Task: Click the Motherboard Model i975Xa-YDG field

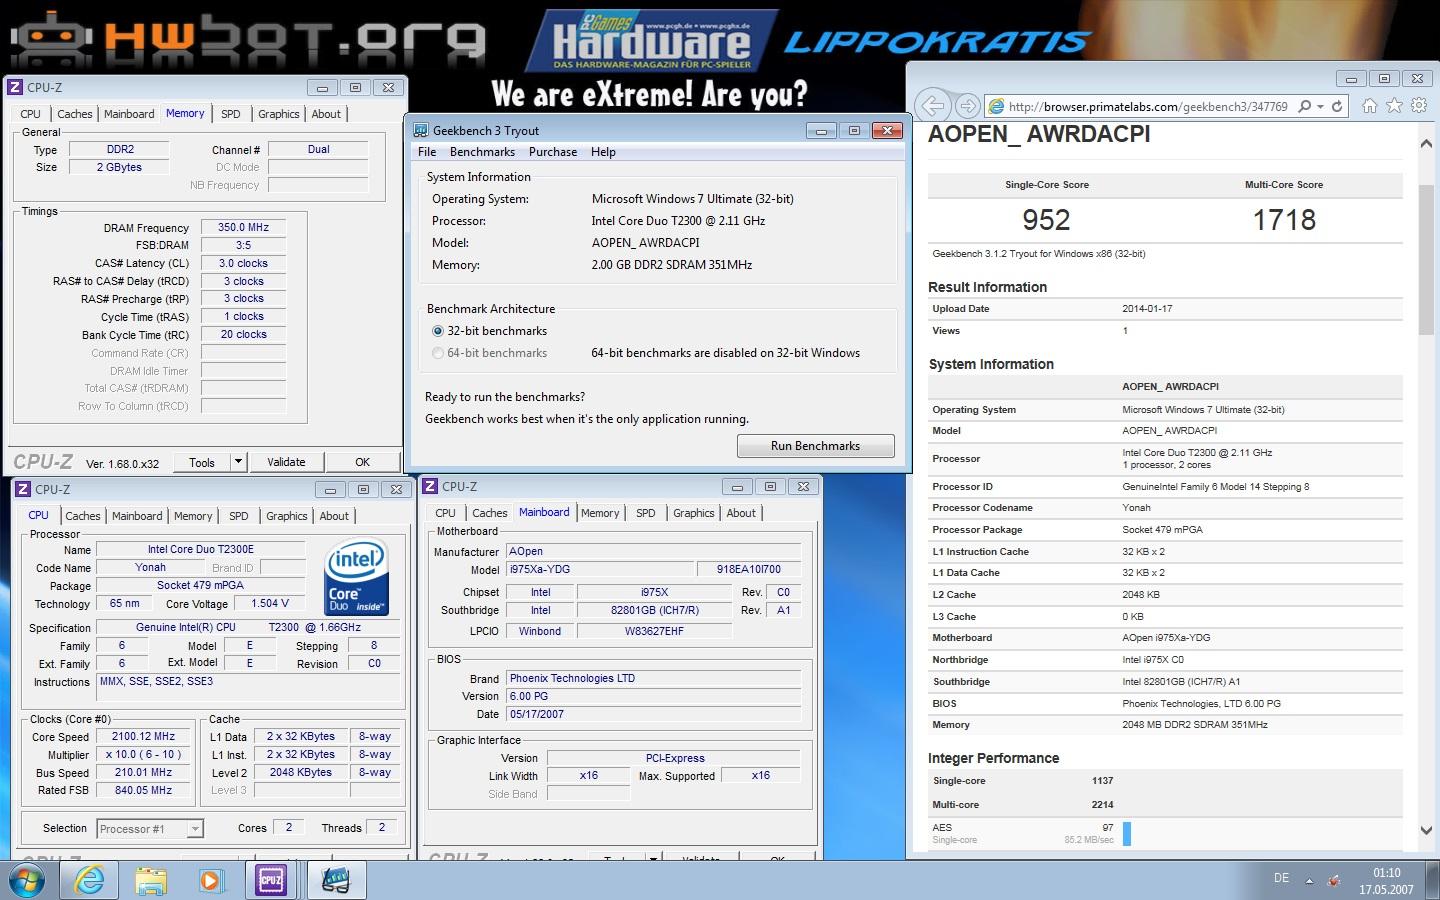Action: (598, 569)
